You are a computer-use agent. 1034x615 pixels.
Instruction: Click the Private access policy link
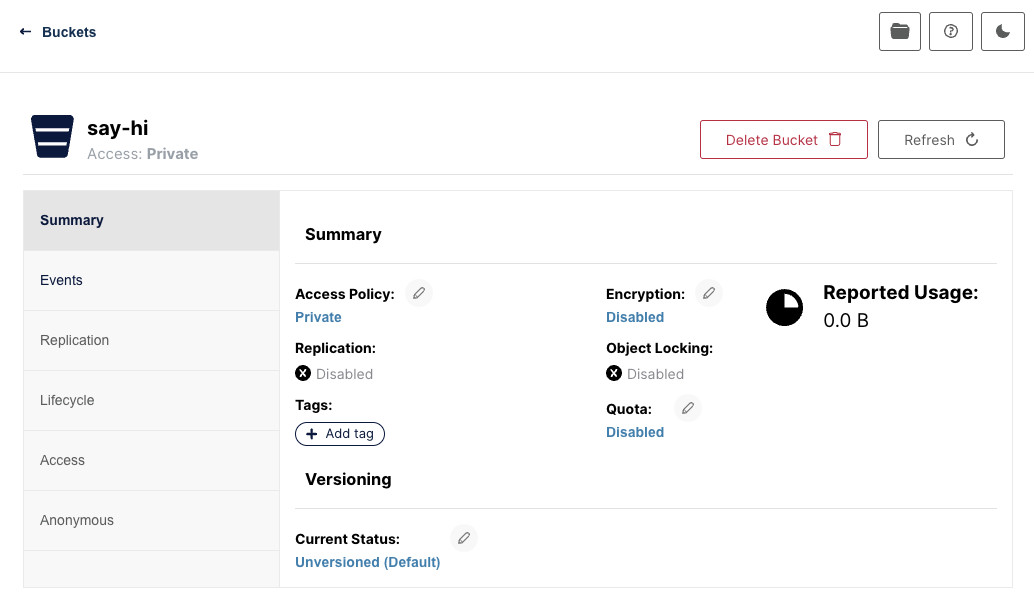(318, 317)
